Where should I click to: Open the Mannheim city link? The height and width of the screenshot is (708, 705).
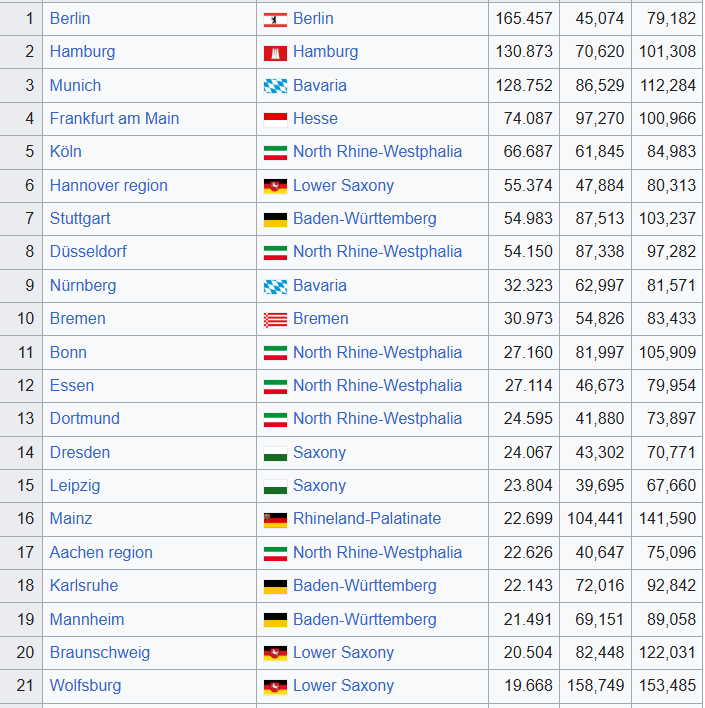(87, 619)
